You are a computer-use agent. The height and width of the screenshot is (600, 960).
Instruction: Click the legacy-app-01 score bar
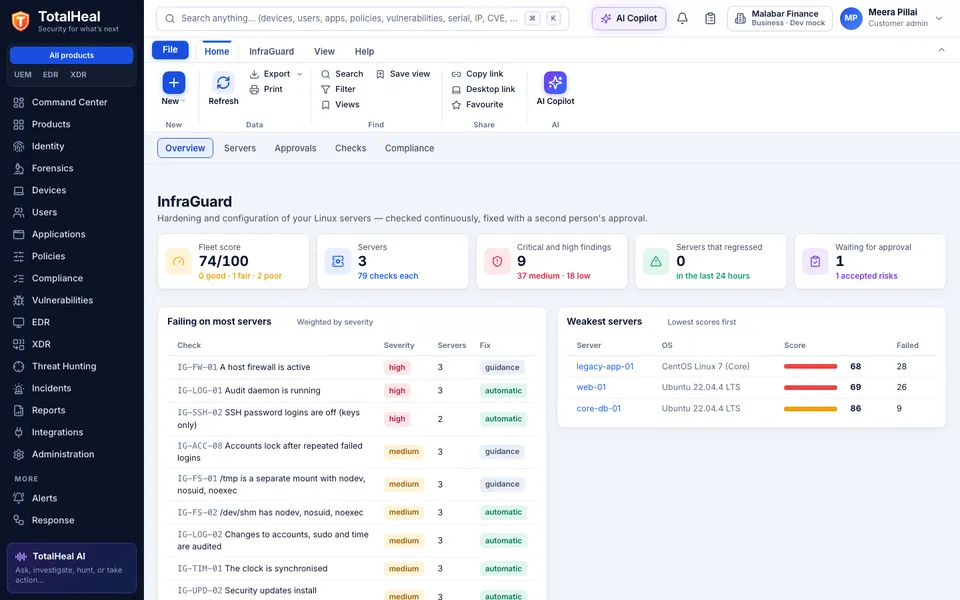(810, 367)
